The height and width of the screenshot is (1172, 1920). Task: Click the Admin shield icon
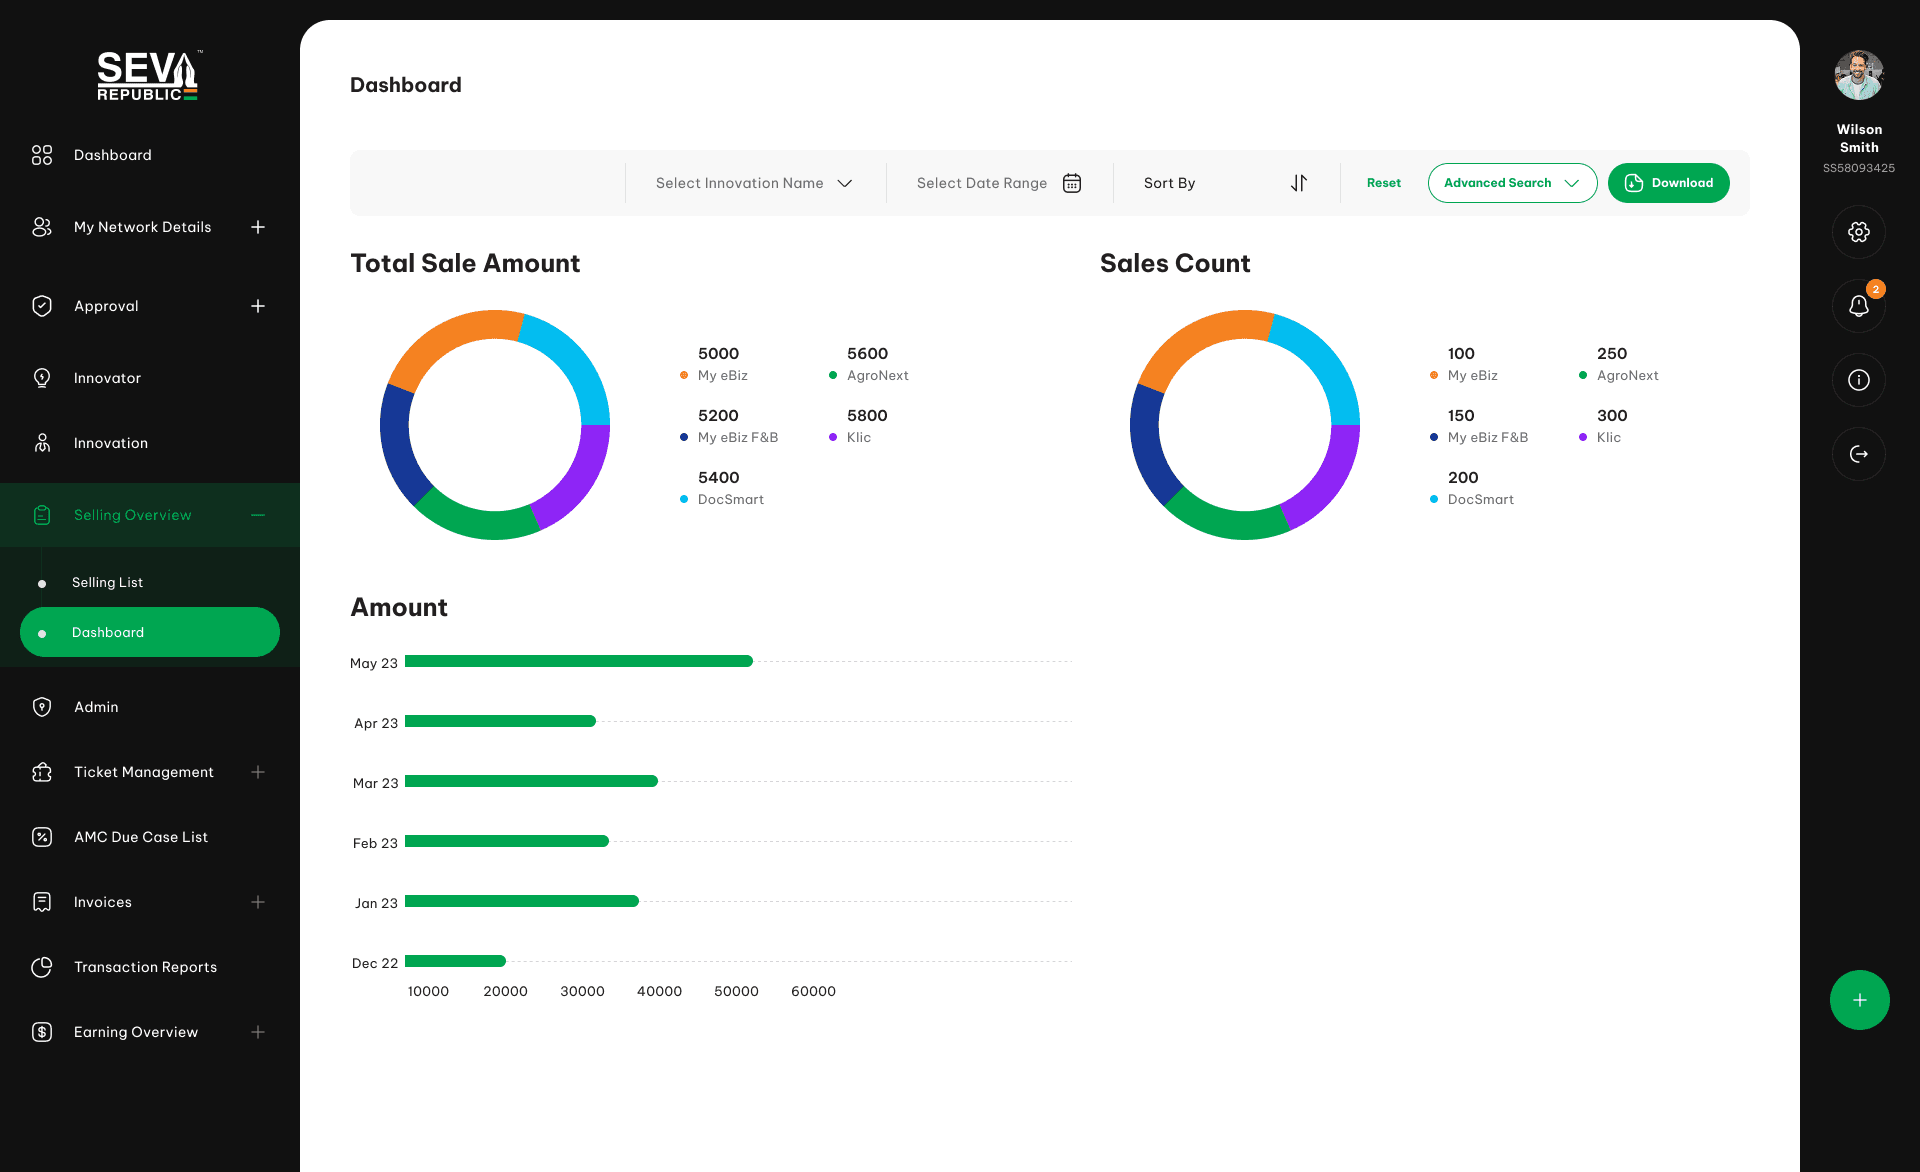pos(42,707)
